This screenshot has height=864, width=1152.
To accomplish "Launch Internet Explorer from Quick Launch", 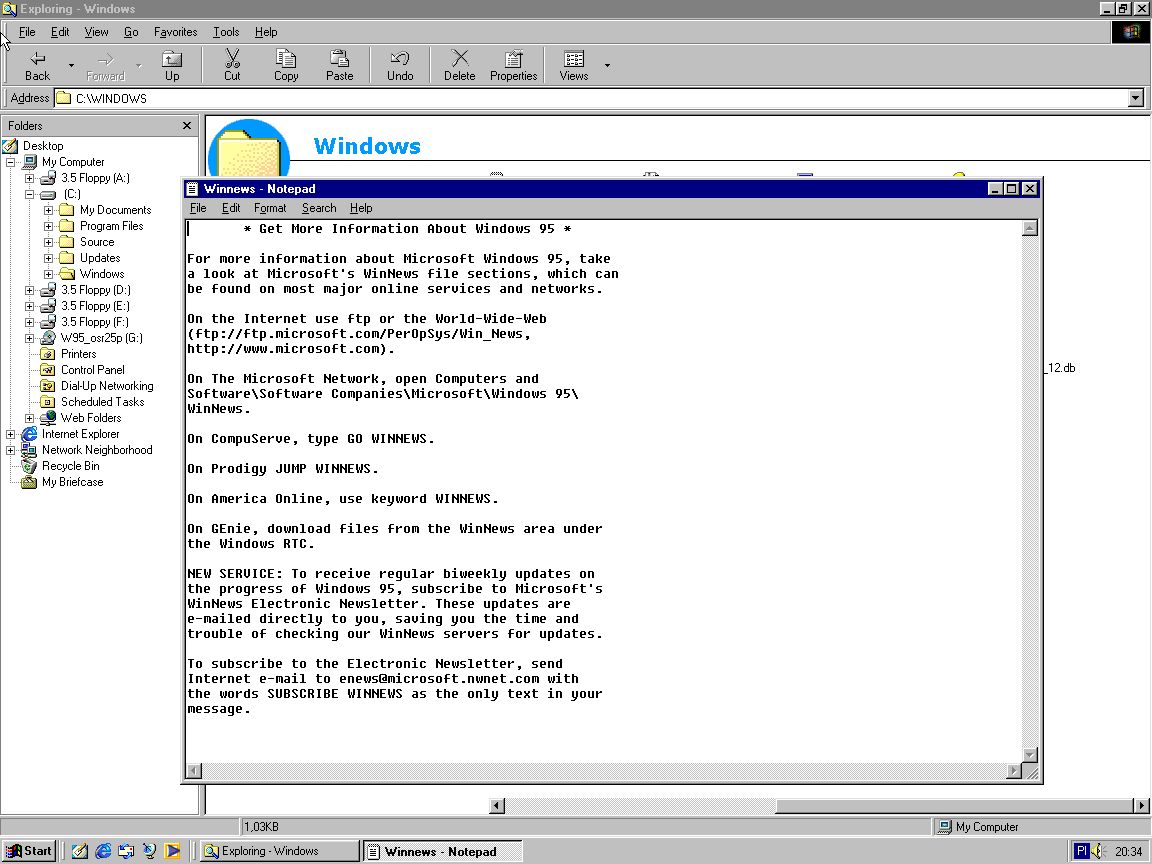I will [x=103, y=851].
